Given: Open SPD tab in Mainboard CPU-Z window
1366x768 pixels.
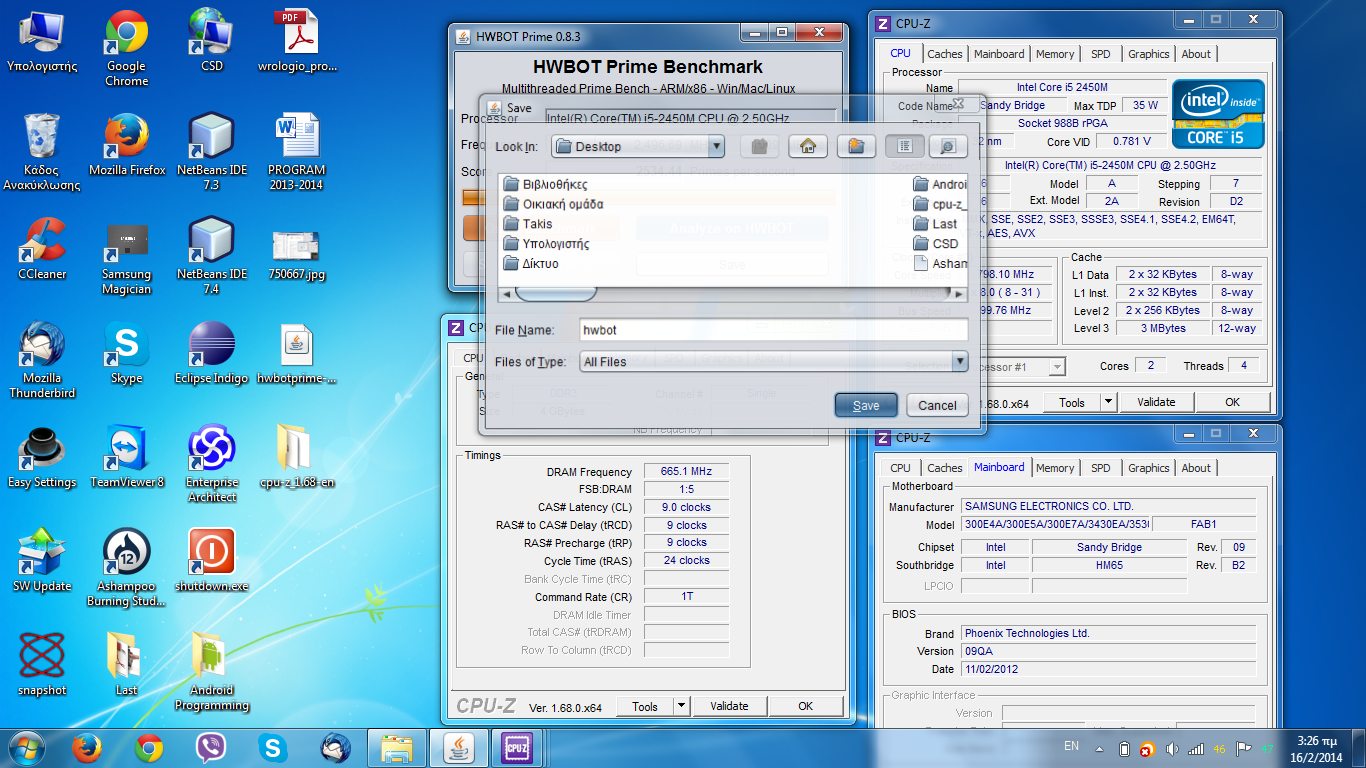Looking at the screenshot, I should pyautogui.click(x=1100, y=468).
